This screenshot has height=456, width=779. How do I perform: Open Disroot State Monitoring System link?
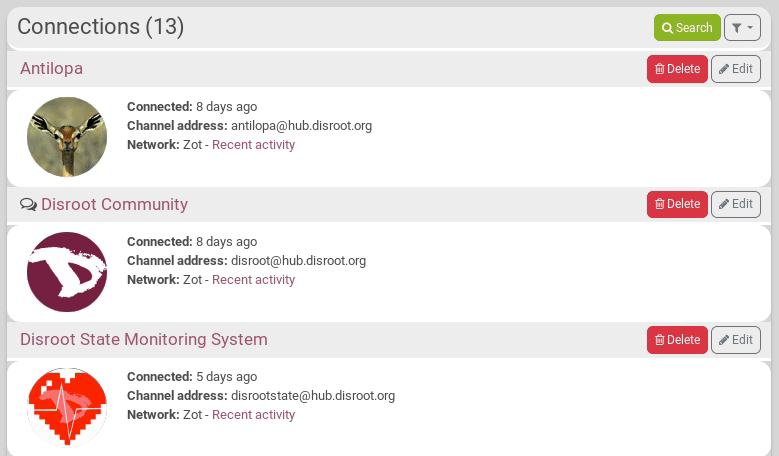[x=143, y=339]
